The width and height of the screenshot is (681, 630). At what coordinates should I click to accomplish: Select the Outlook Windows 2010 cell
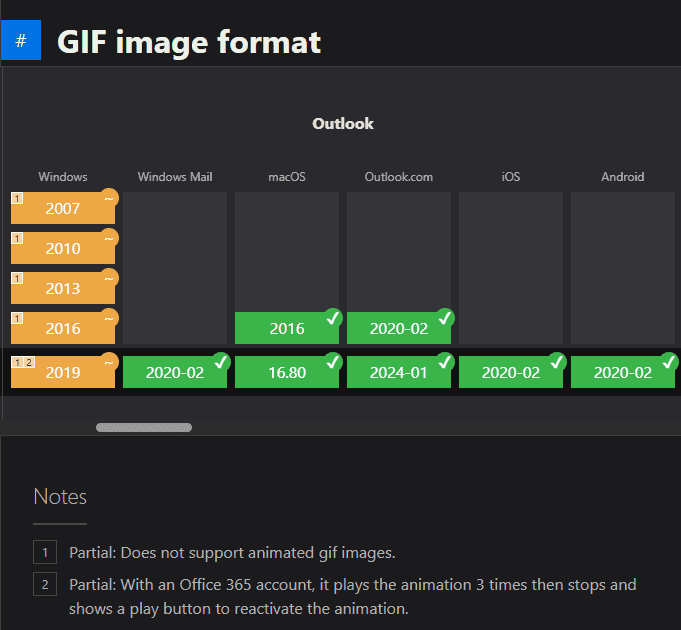point(63,248)
